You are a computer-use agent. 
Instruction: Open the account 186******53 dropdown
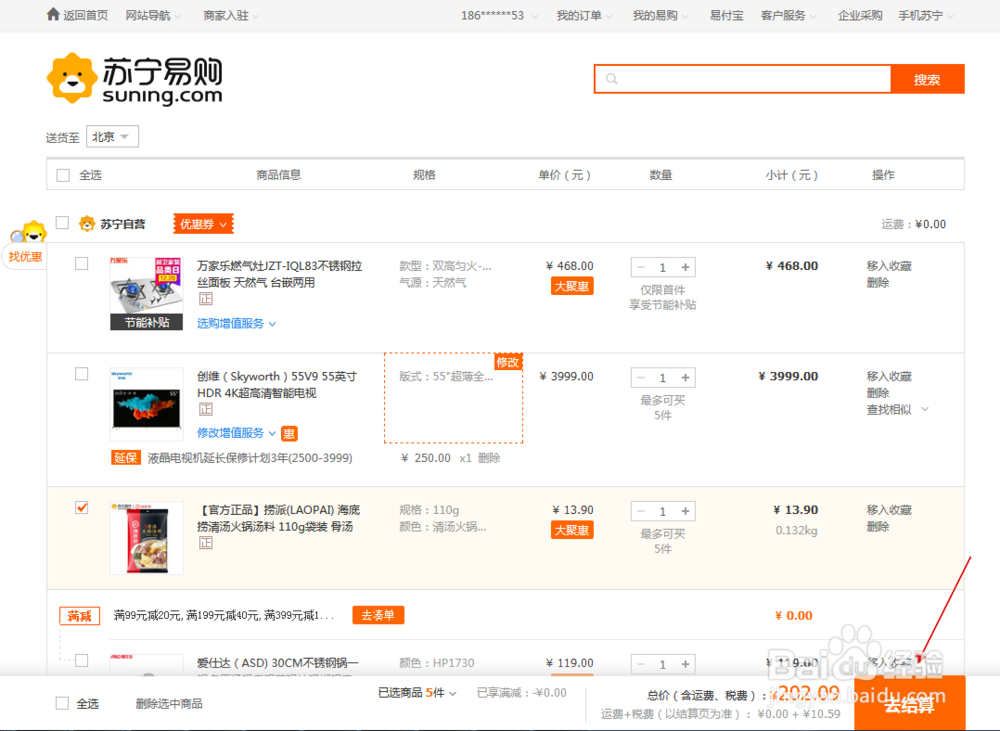(x=499, y=15)
